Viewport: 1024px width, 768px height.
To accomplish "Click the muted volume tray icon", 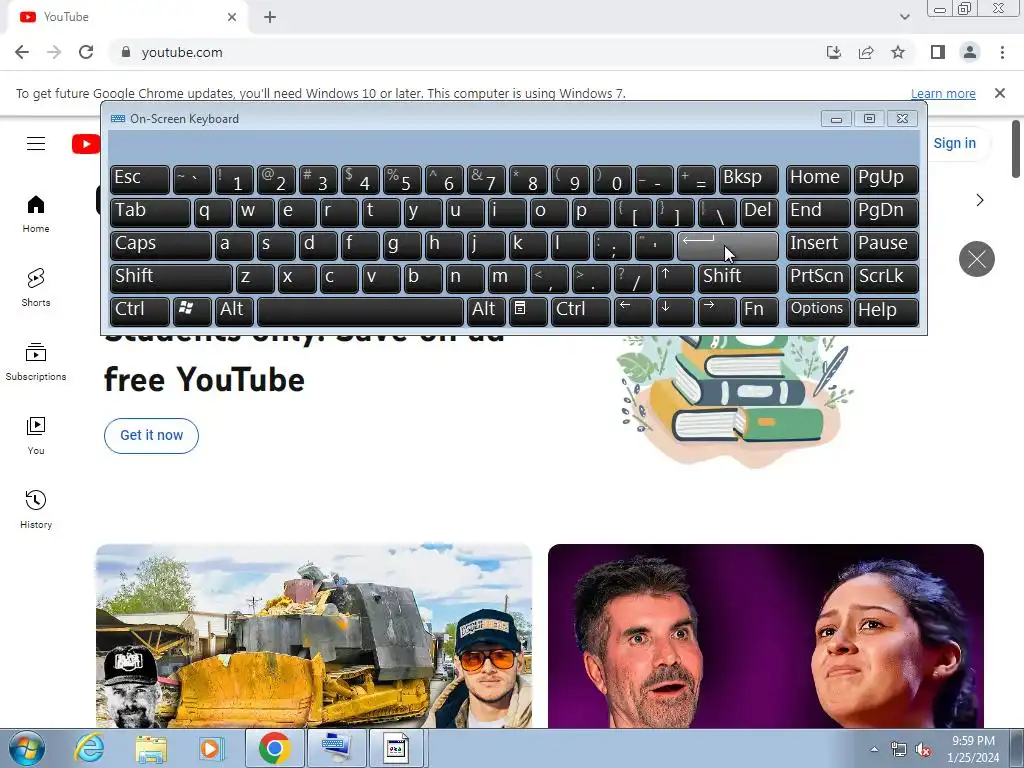I will pyautogui.click(x=923, y=750).
